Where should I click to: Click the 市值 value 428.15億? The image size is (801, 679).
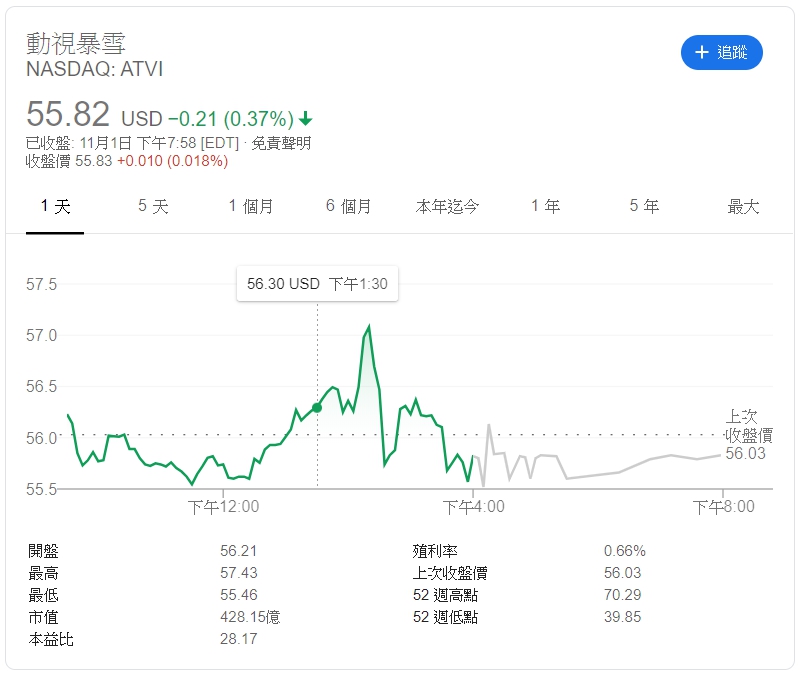tap(250, 617)
